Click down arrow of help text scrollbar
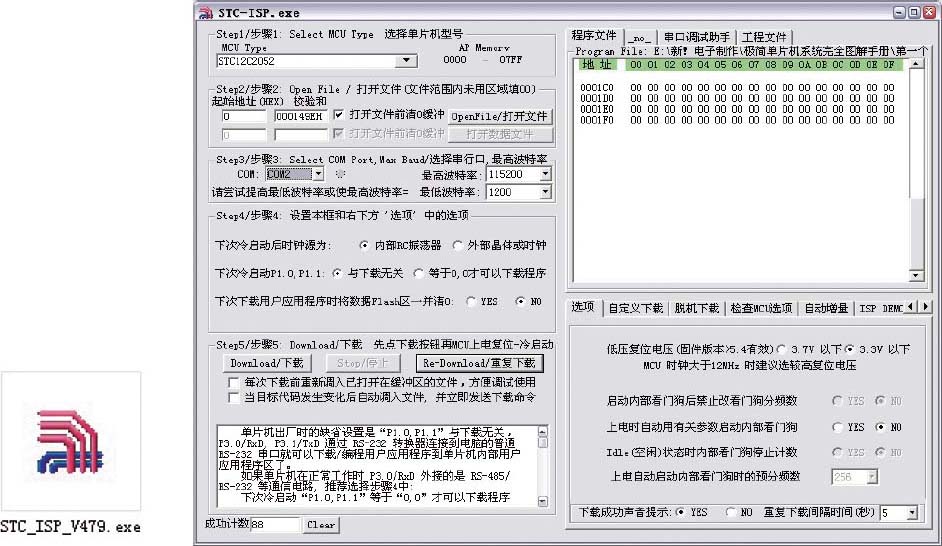Screen dimensions: 942x546 click(x=542, y=502)
